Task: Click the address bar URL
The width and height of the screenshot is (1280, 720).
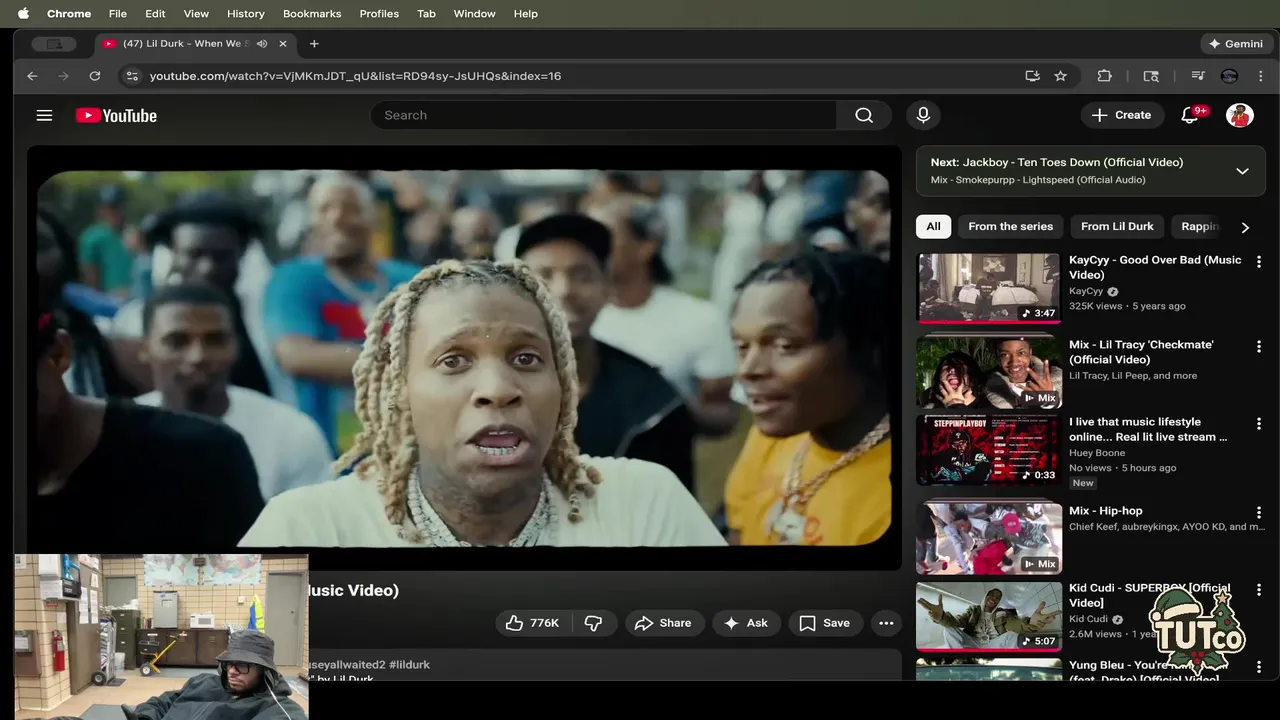Action: 355,76
